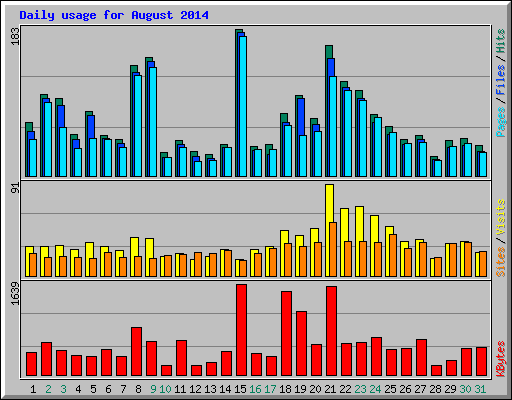Viewport: 512px width, 400px height.
Task: Select the "Visits" legend label
Action: click(501, 217)
